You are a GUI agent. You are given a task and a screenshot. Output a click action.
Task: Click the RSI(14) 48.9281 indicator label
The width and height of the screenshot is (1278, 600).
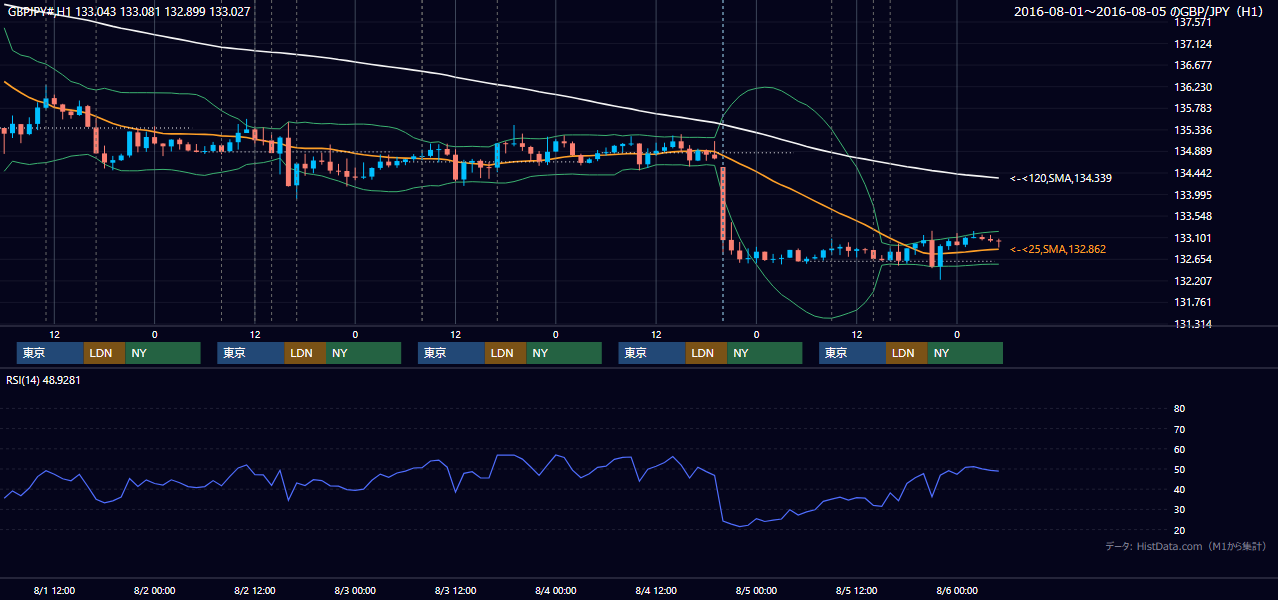(43, 380)
